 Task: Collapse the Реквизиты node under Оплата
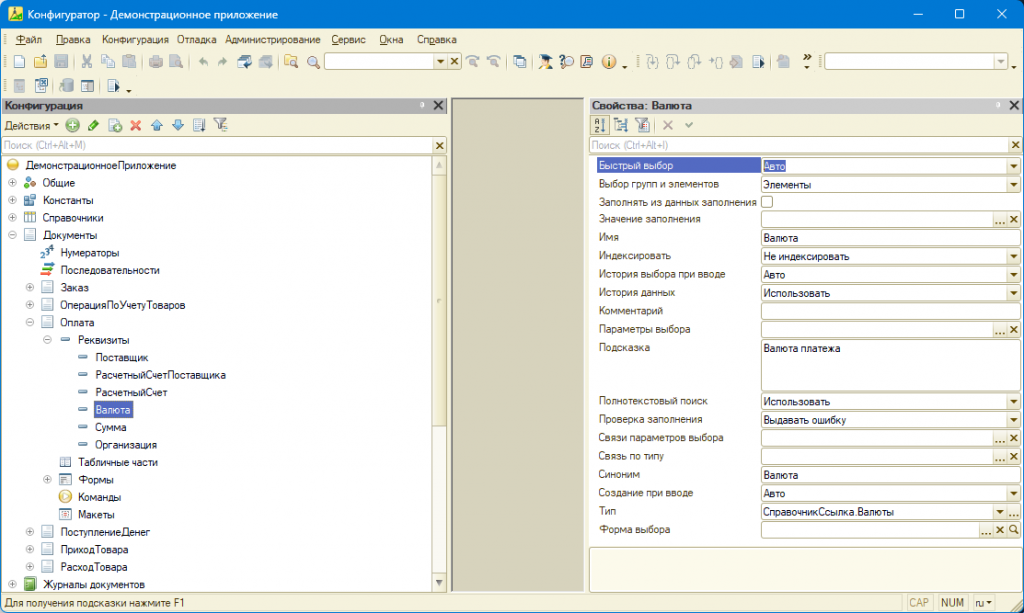(47, 340)
